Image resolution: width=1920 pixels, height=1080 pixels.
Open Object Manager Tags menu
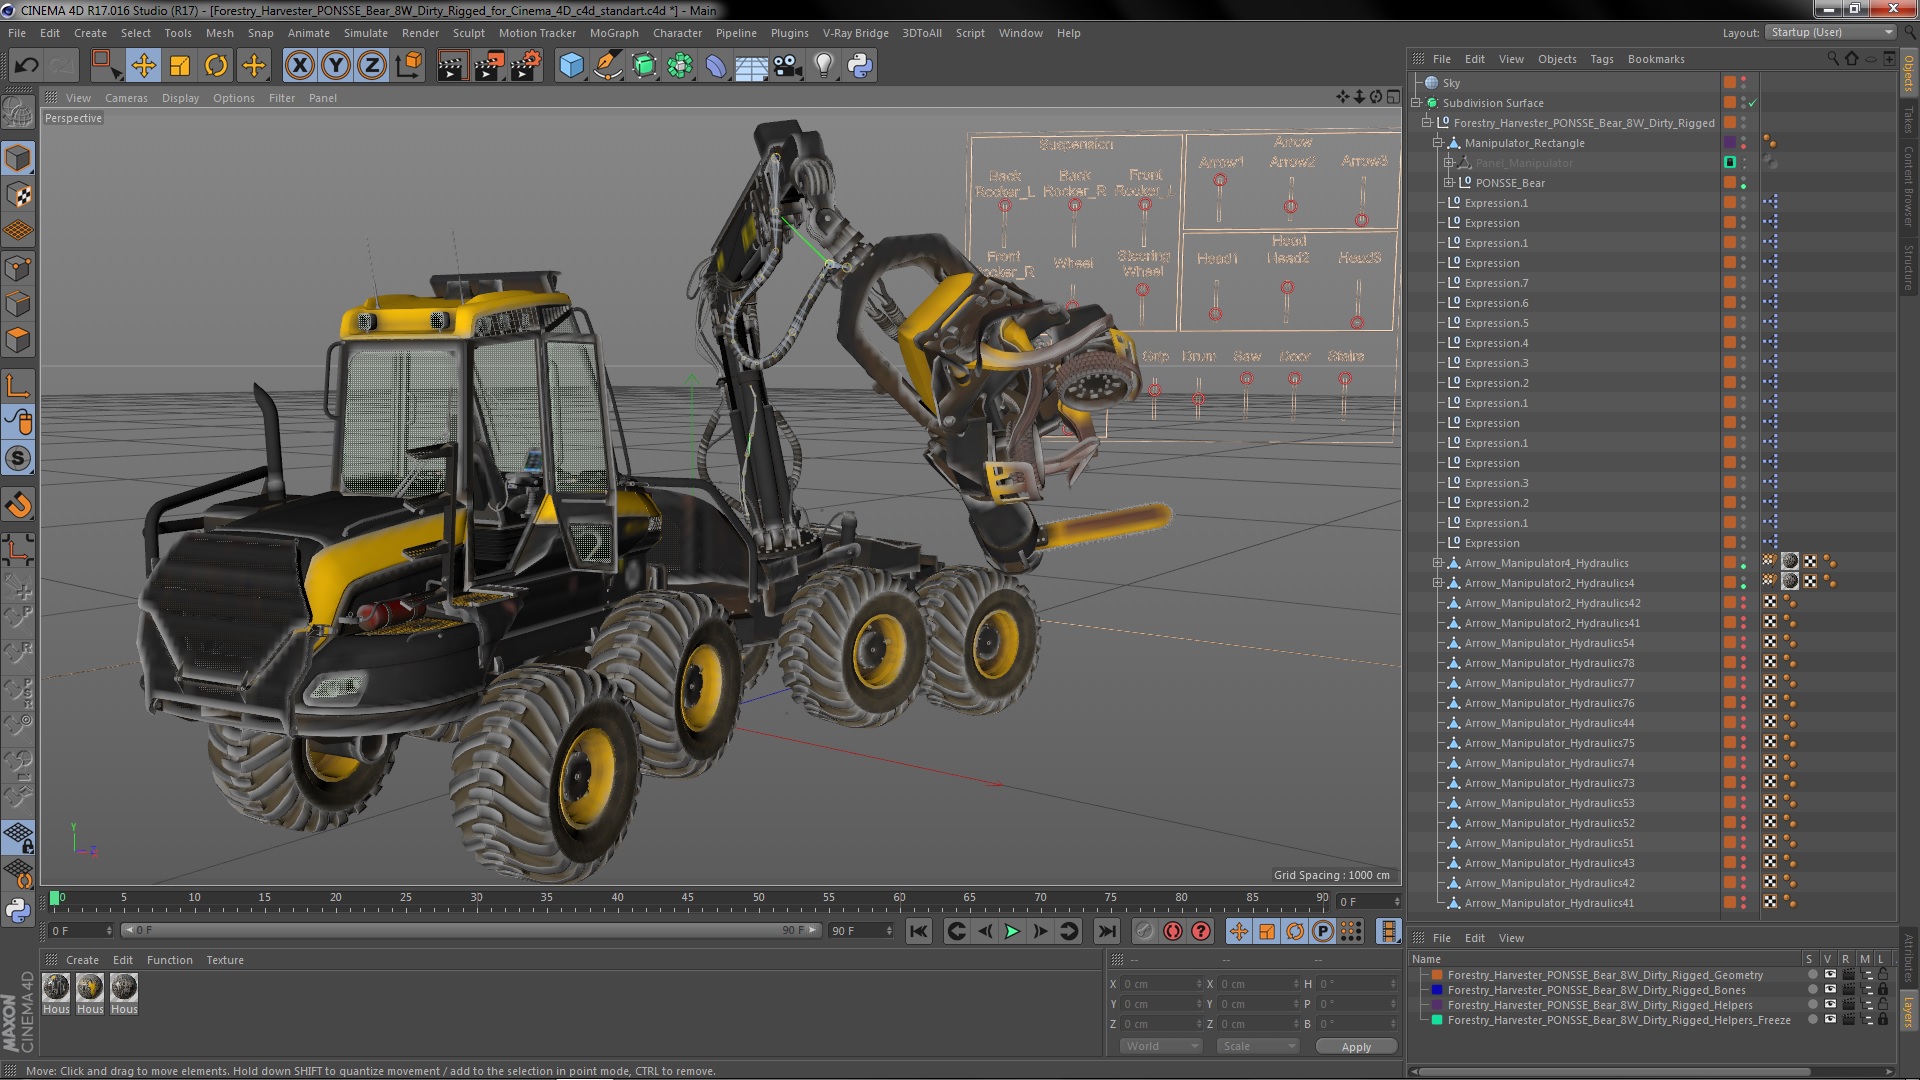pyautogui.click(x=1601, y=59)
